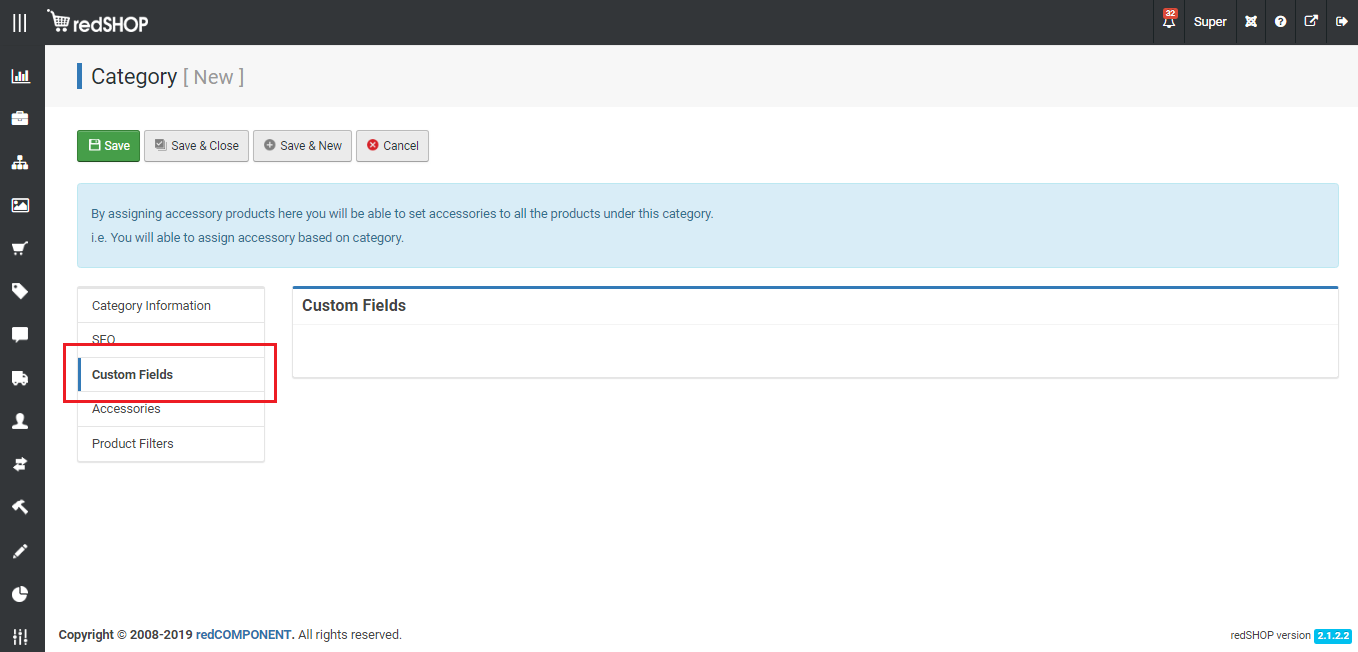
Task: Open the briefcase icon in sidebar
Action: pos(20,119)
